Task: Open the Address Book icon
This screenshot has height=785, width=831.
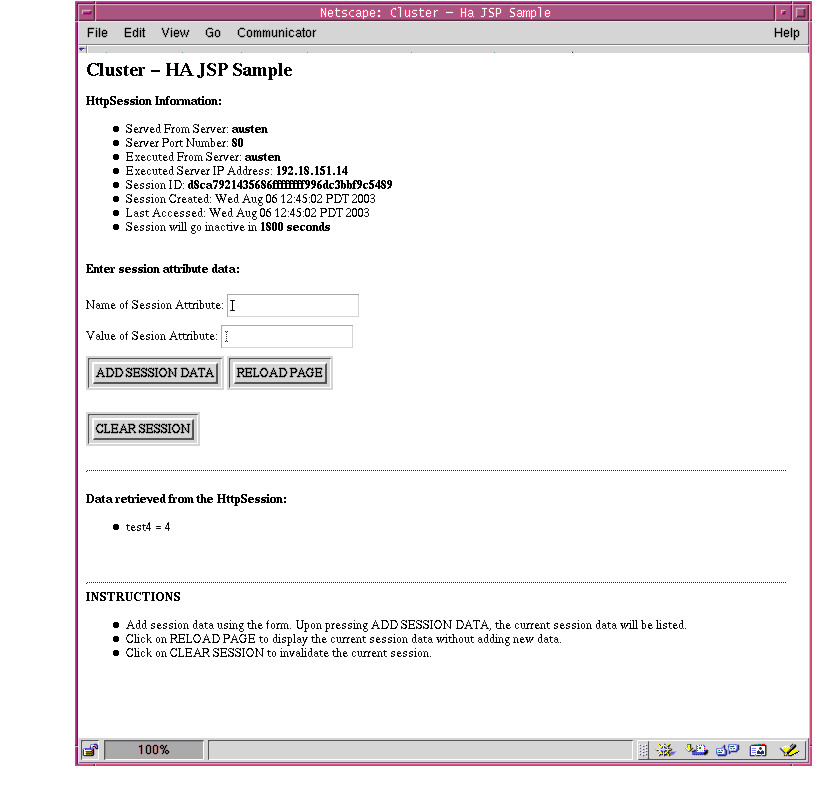Action: point(757,750)
